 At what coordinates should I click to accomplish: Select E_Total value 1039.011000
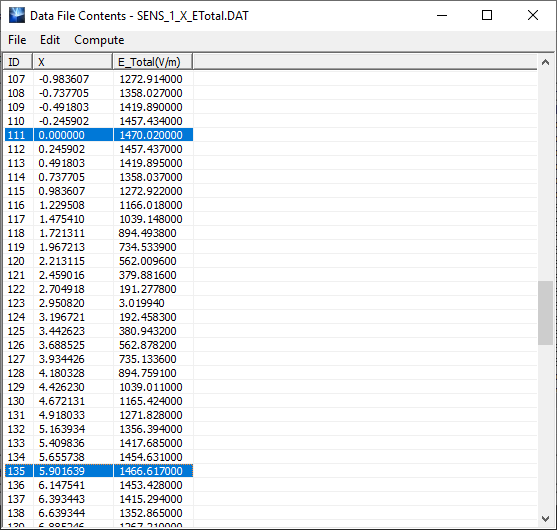[151, 387]
